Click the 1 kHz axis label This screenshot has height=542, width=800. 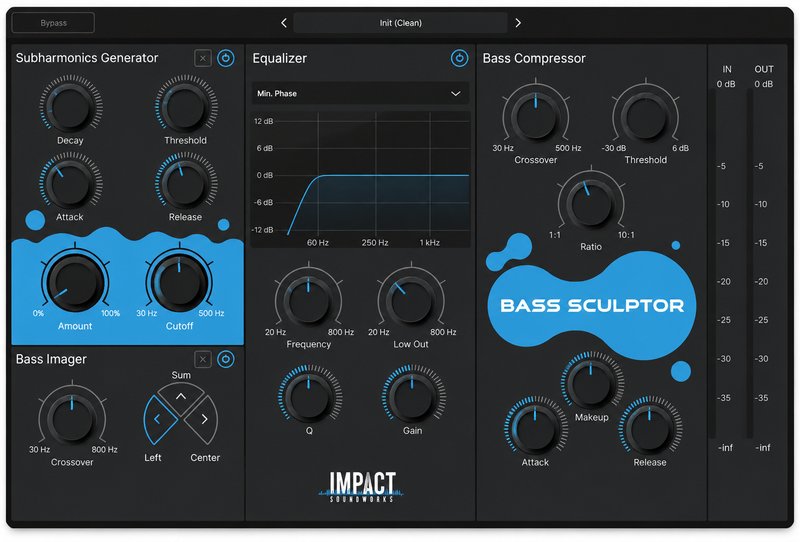pos(430,242)
